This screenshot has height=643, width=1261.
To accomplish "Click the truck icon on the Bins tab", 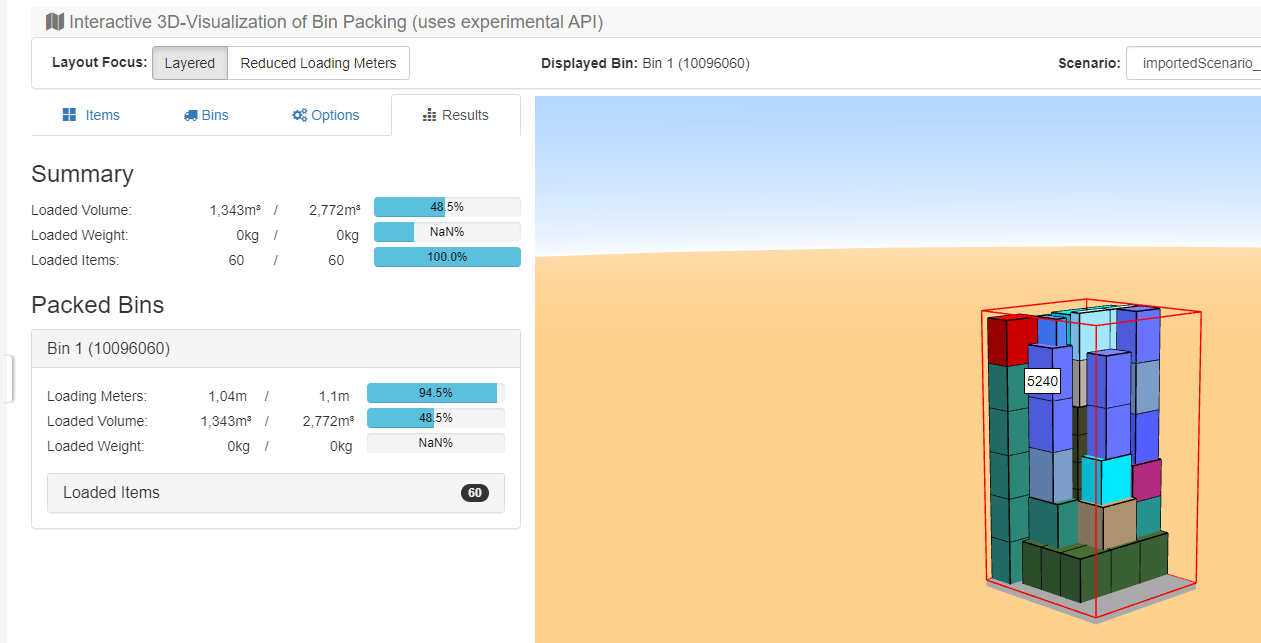I will [x=191, y=115].
